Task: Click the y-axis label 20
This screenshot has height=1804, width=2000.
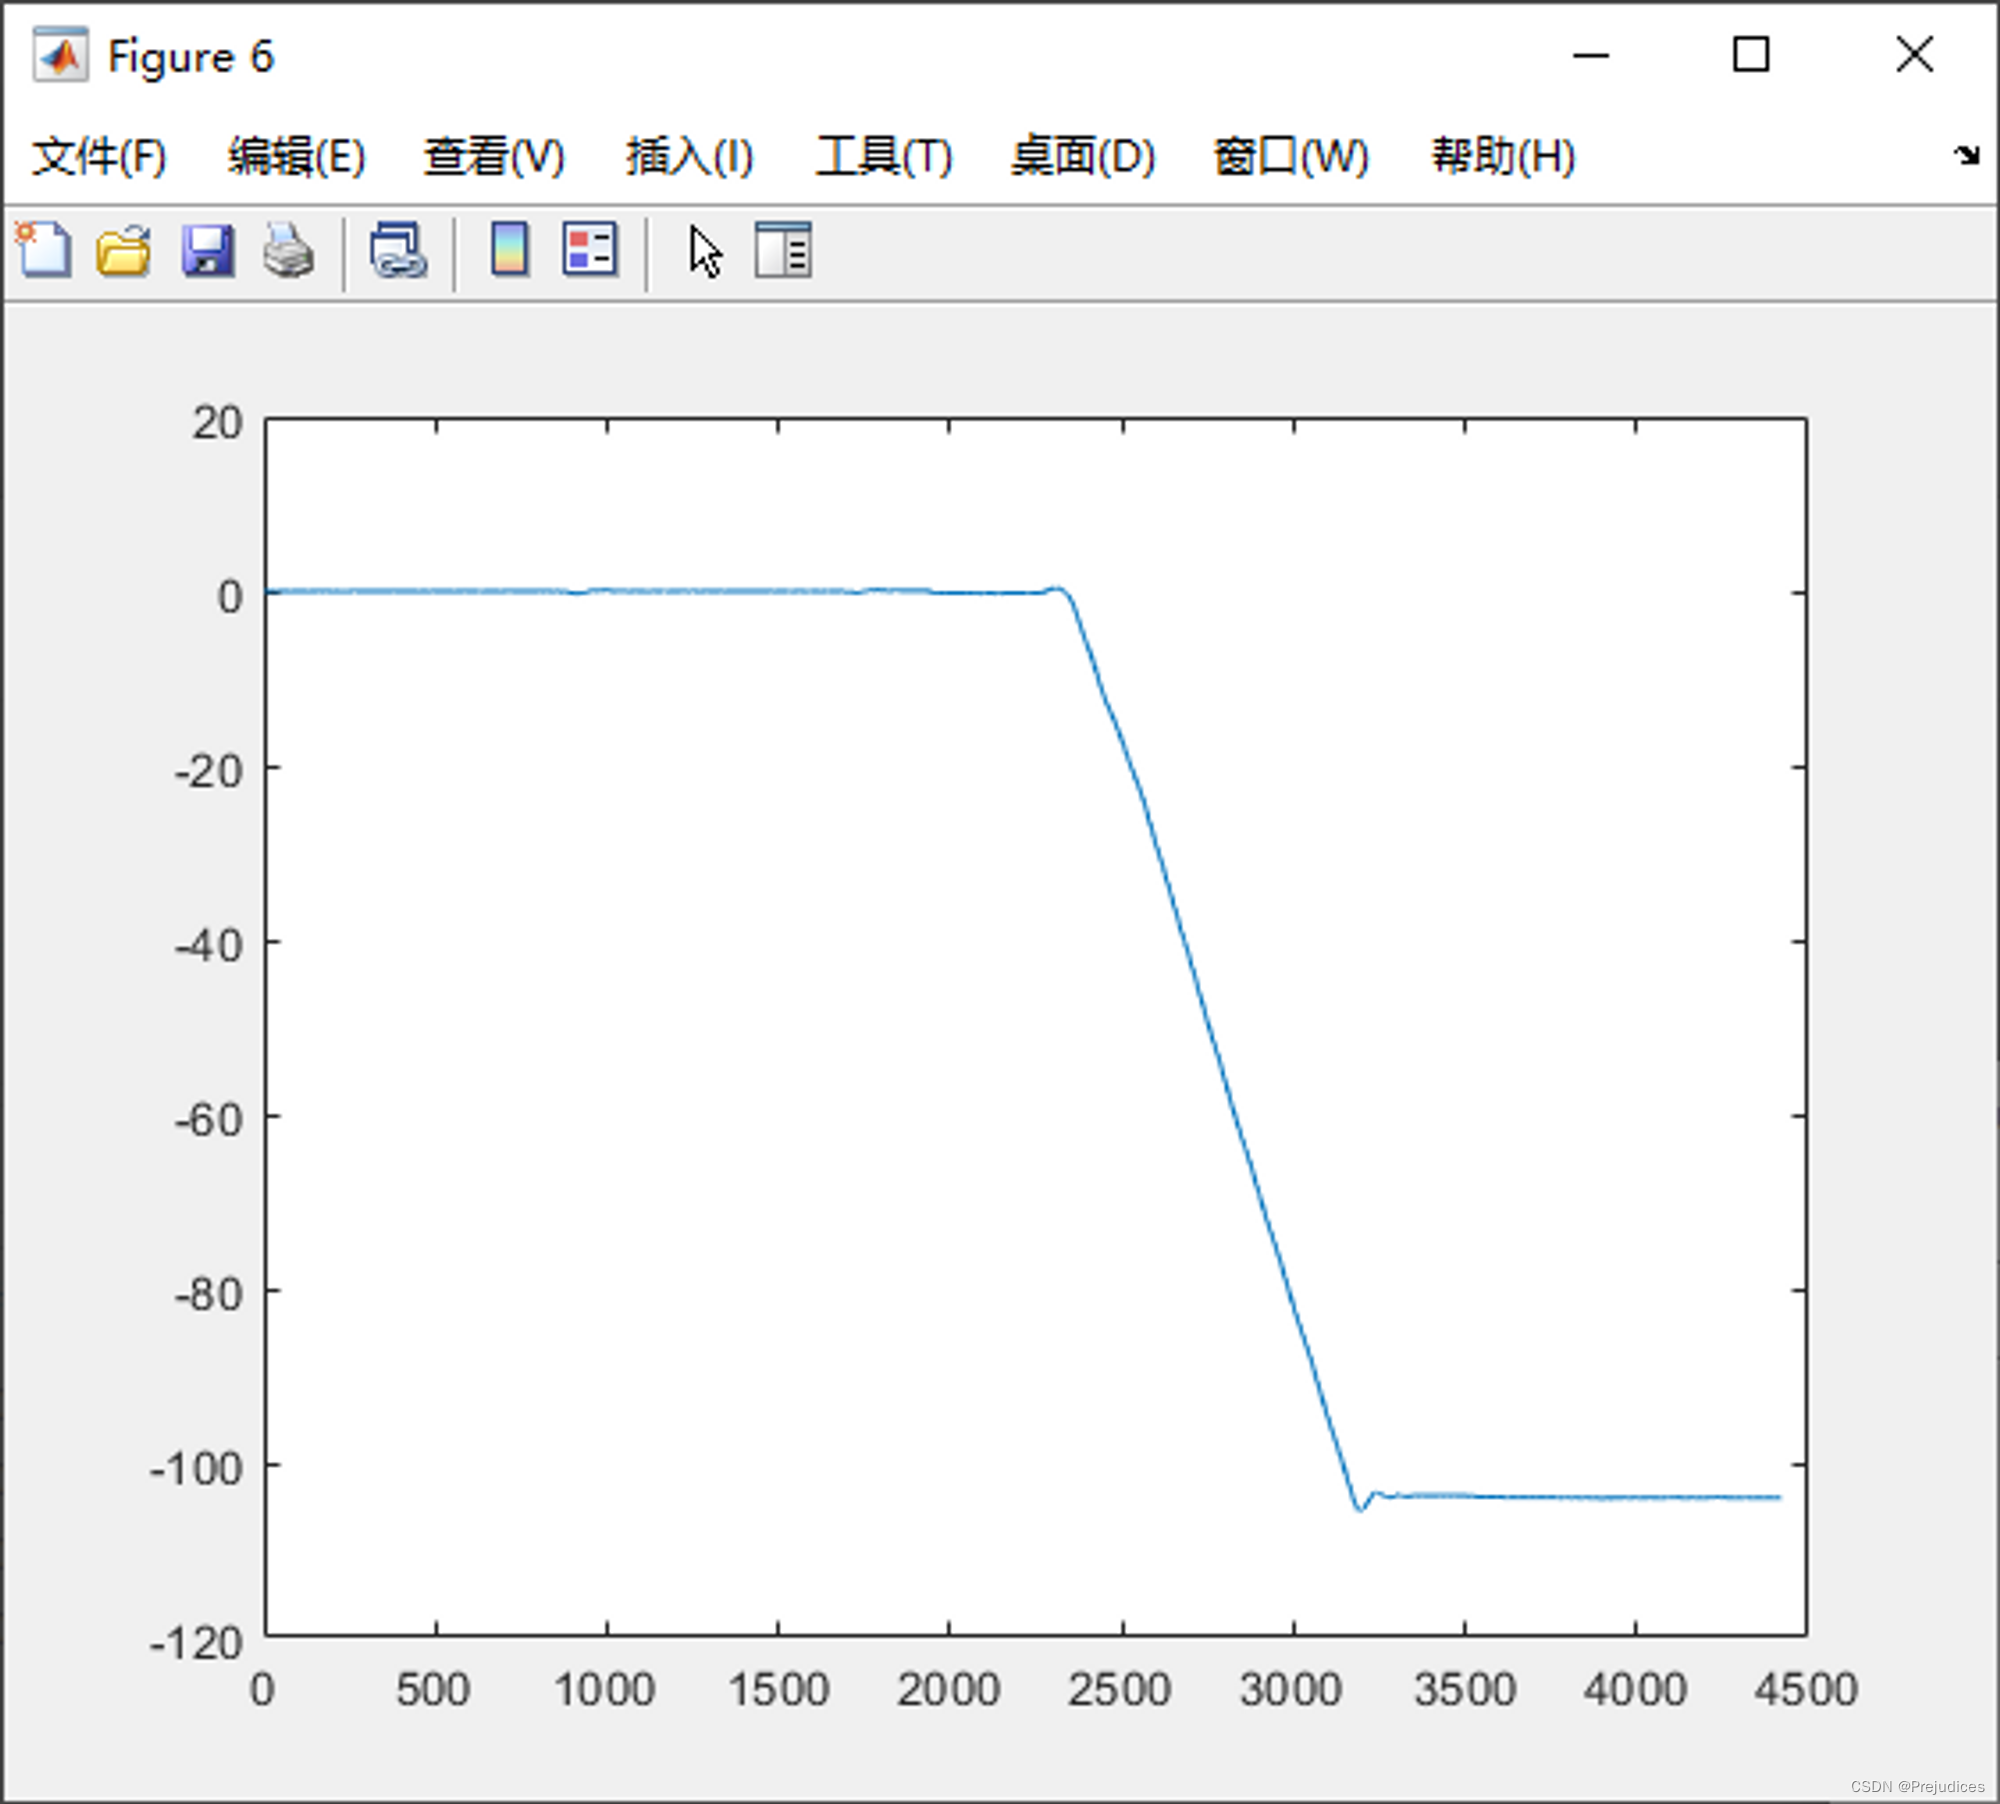Action: tap(217, 423)
